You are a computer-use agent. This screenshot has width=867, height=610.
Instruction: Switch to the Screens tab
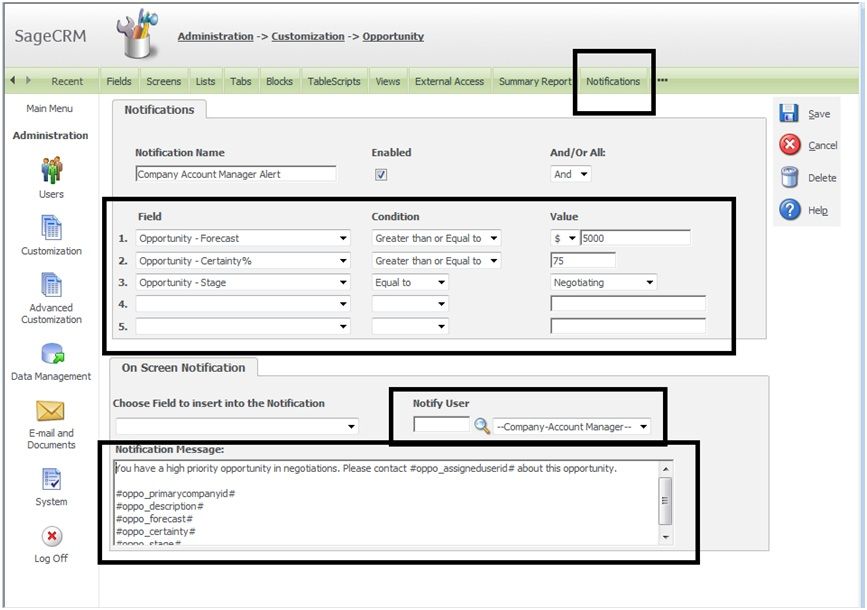tap(164, 81)
